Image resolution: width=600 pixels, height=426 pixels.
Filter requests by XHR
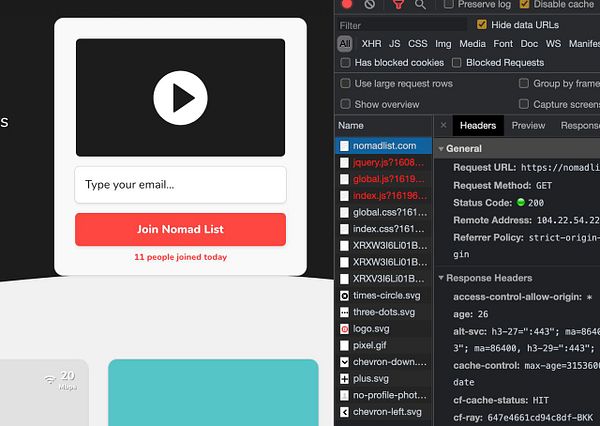click(372, 44)
